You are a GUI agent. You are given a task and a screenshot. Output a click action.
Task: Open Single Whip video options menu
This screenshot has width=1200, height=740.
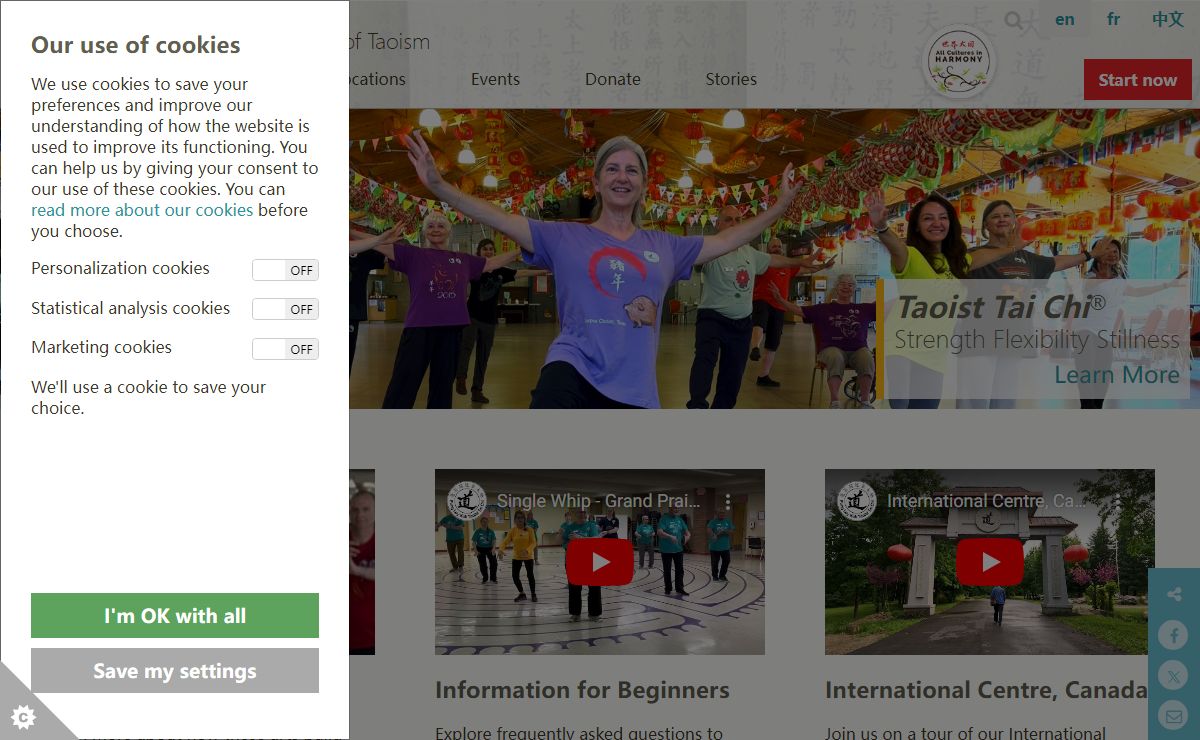click(x=729, y=500)
